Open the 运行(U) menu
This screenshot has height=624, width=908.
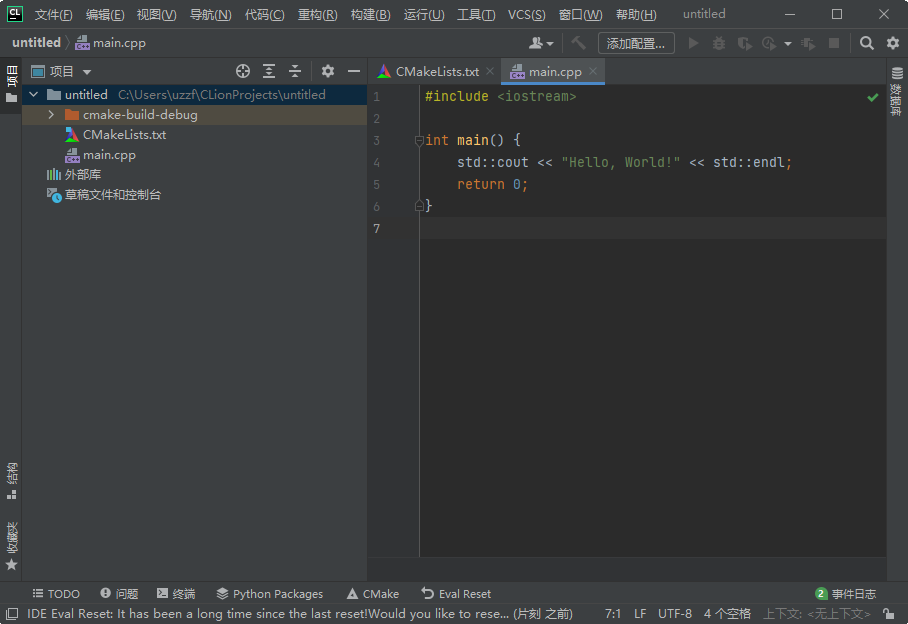(424, 14)
